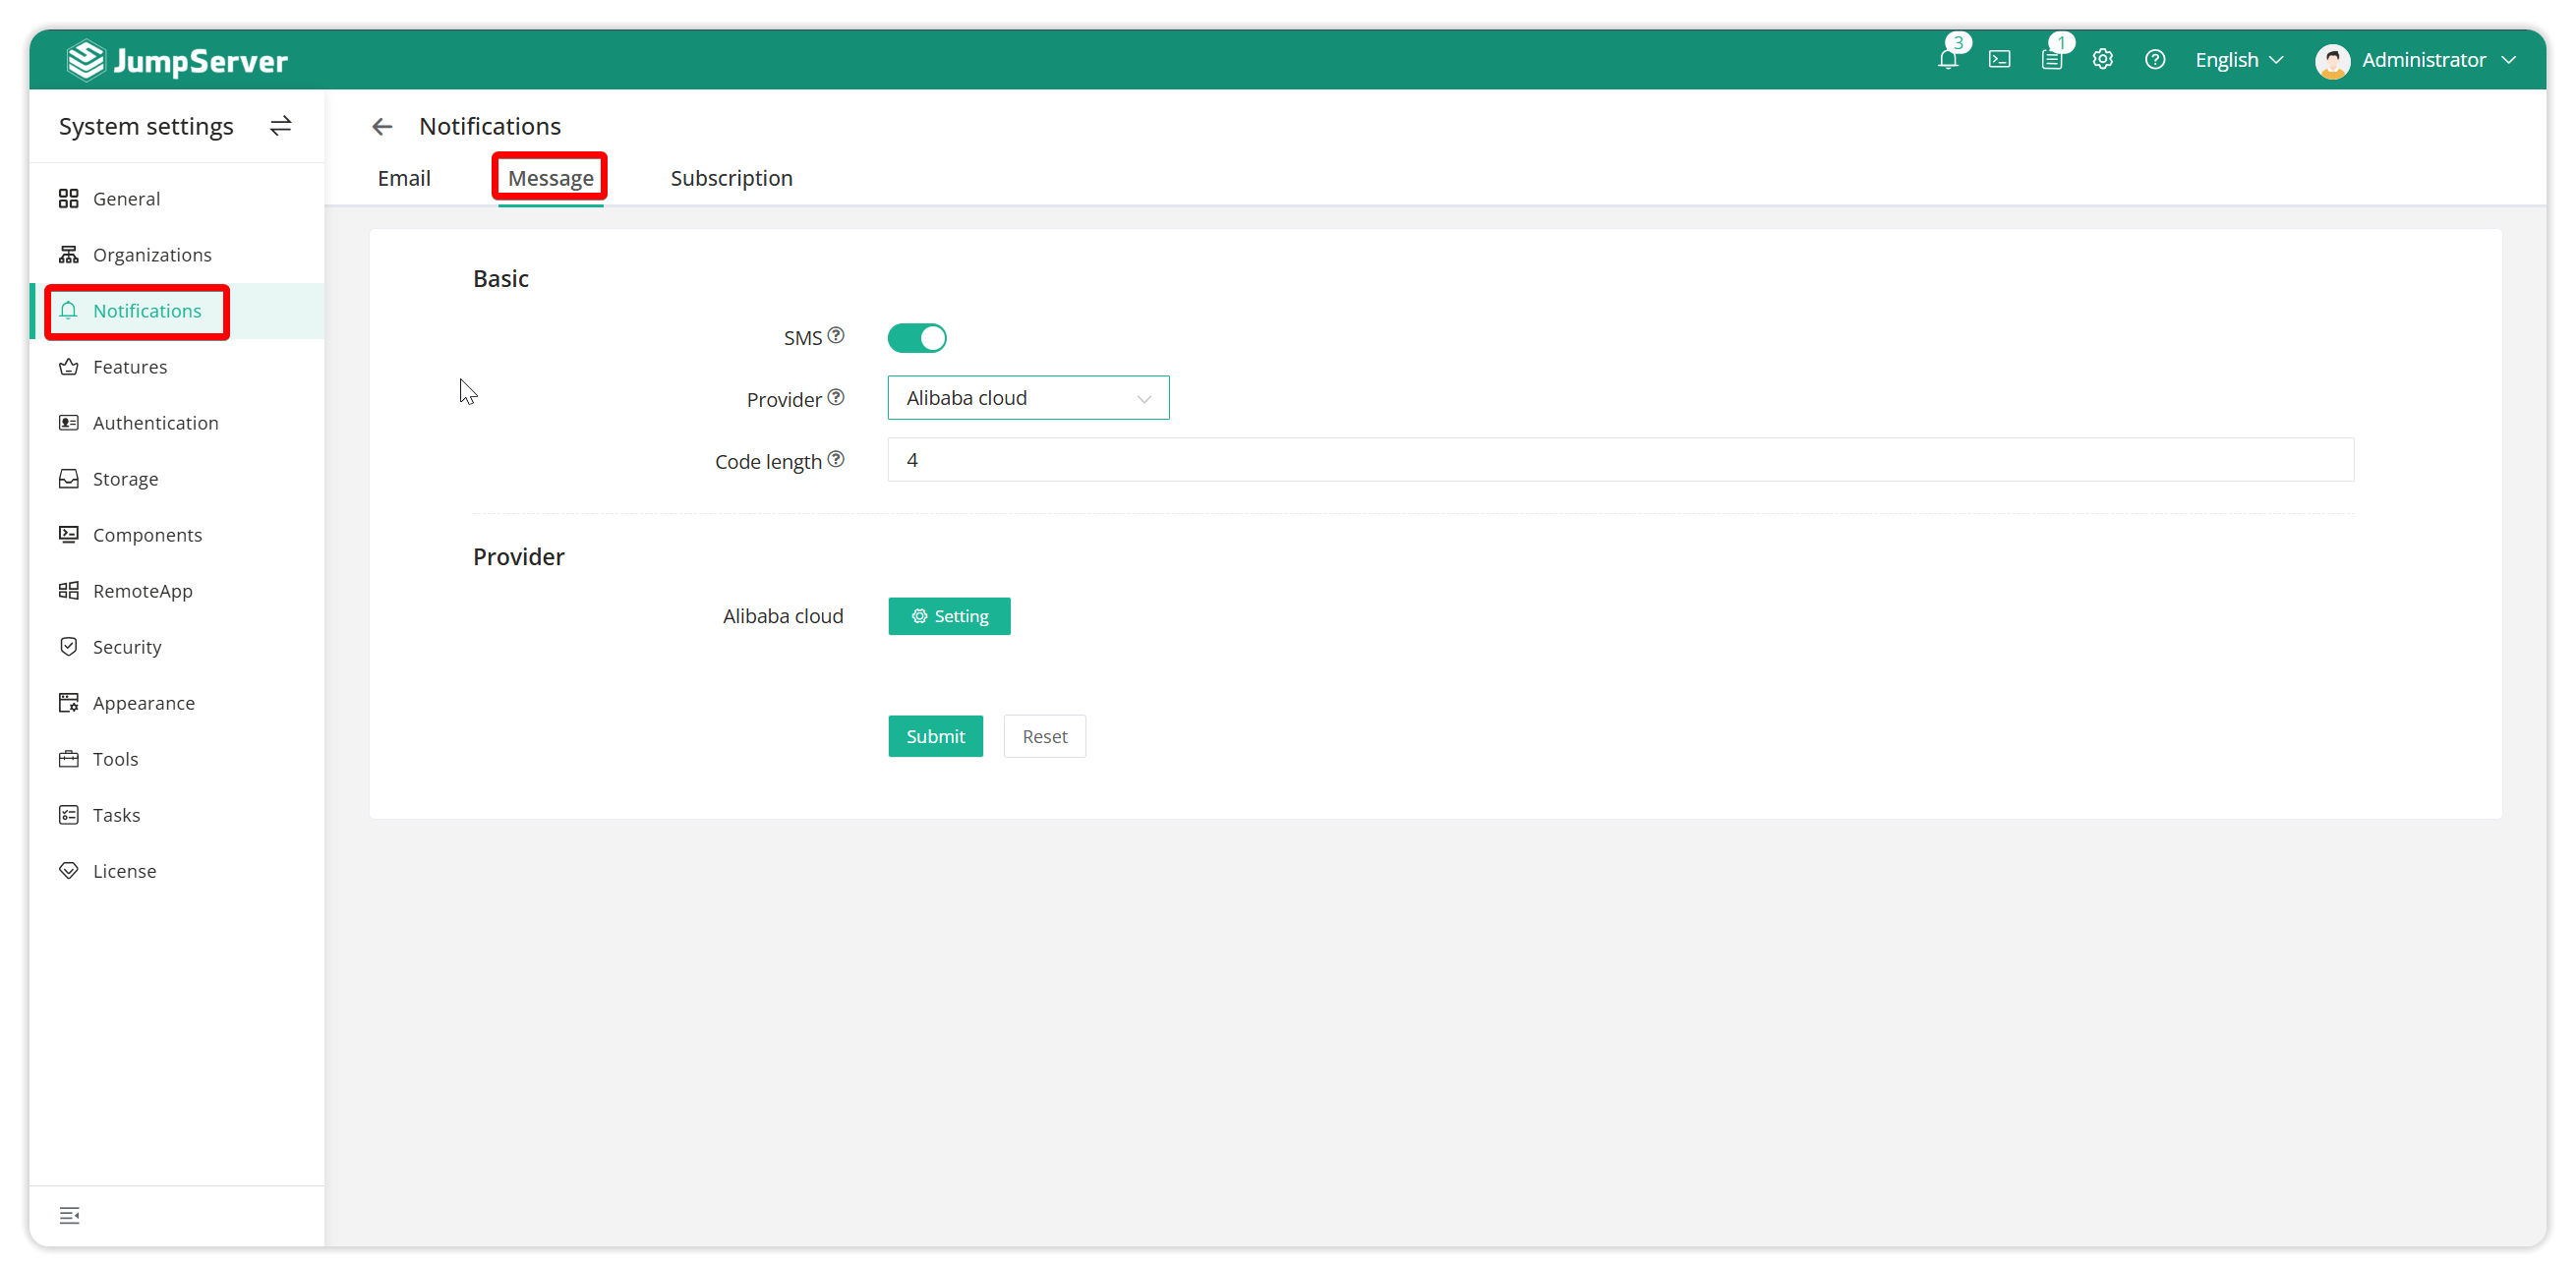Click the Components monitor icon
Image resolution: width=2576 pixels, height=1266 pixels.
tap(68, 534)
